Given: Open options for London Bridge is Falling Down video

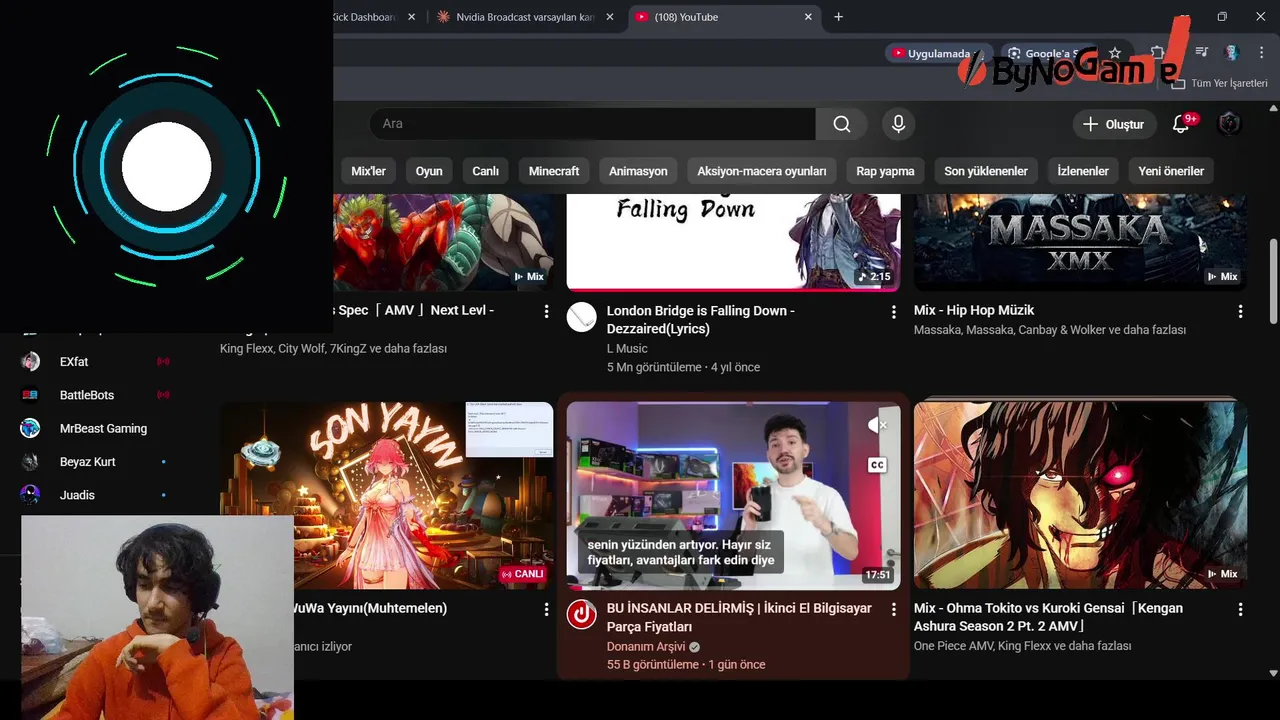Looking at the screenshot, I should click(893, 312).
